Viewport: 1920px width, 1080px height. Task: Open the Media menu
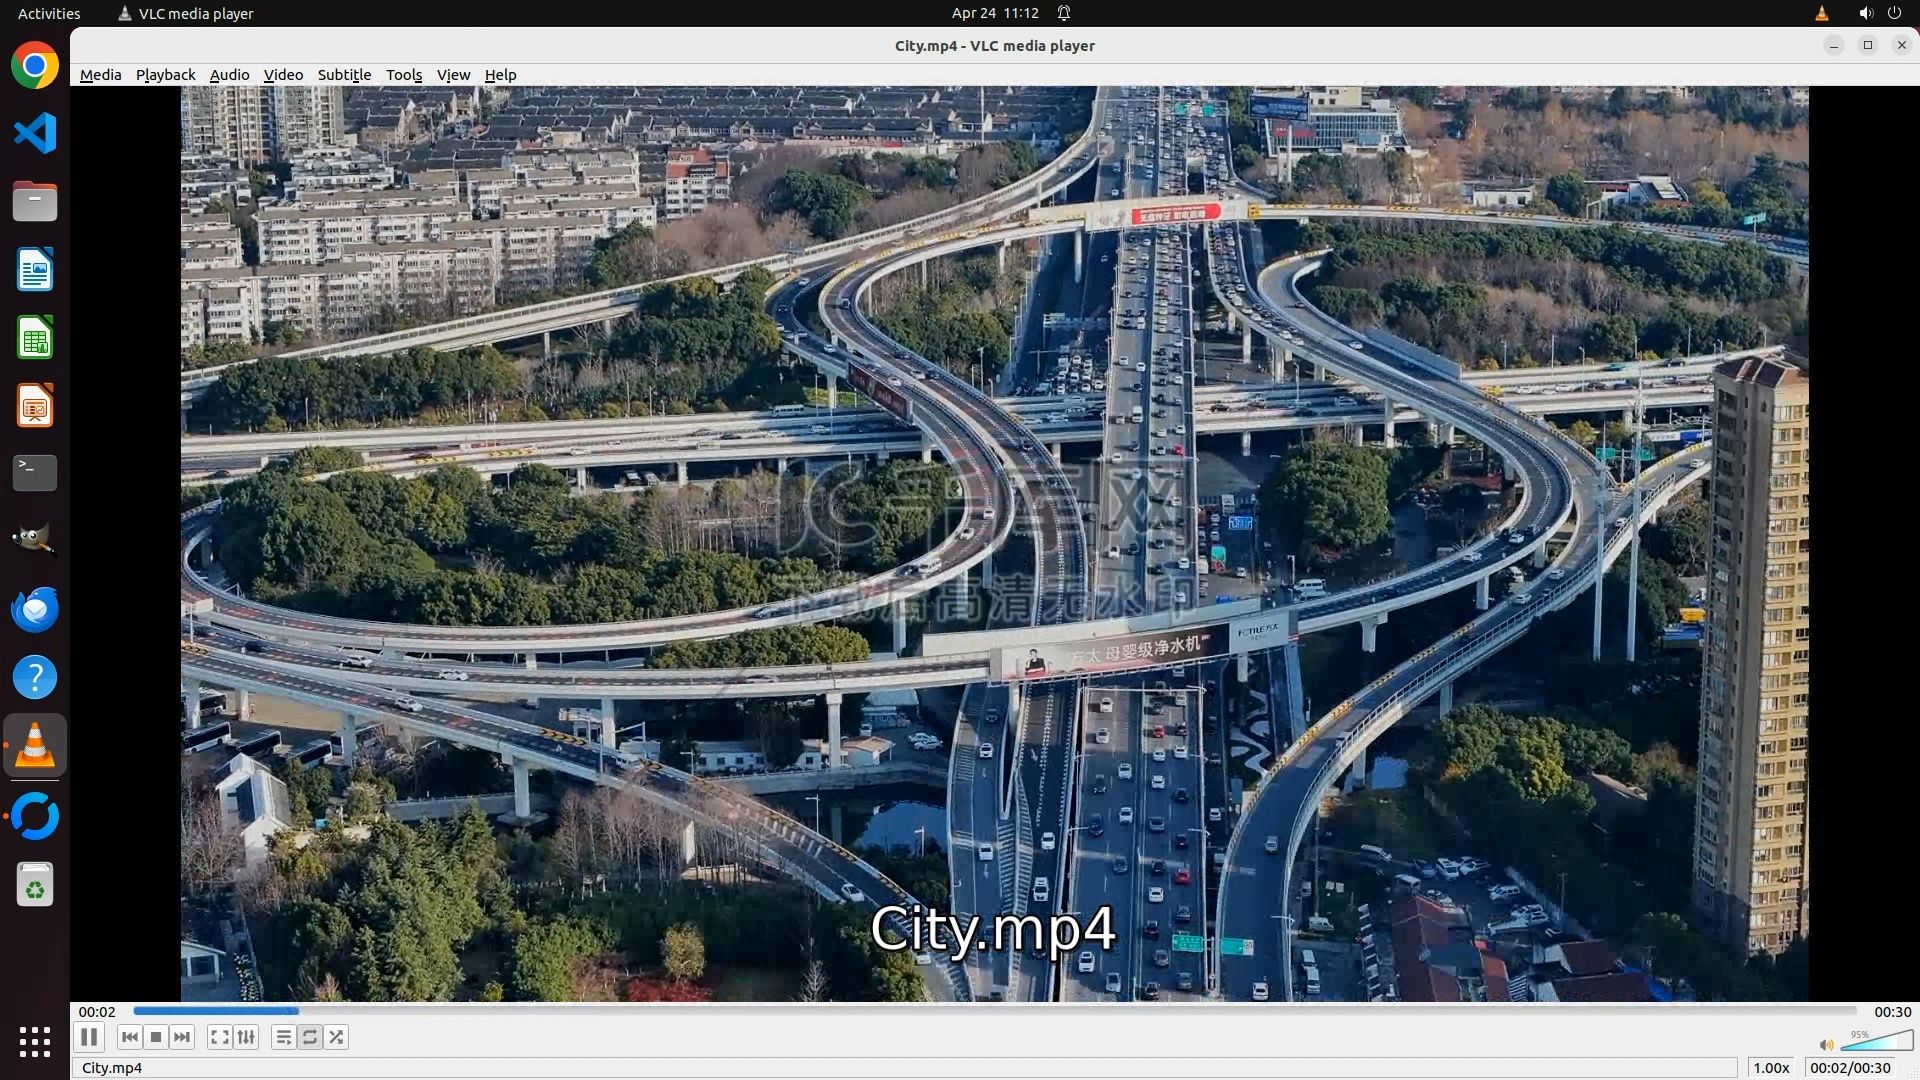[100, 75]
